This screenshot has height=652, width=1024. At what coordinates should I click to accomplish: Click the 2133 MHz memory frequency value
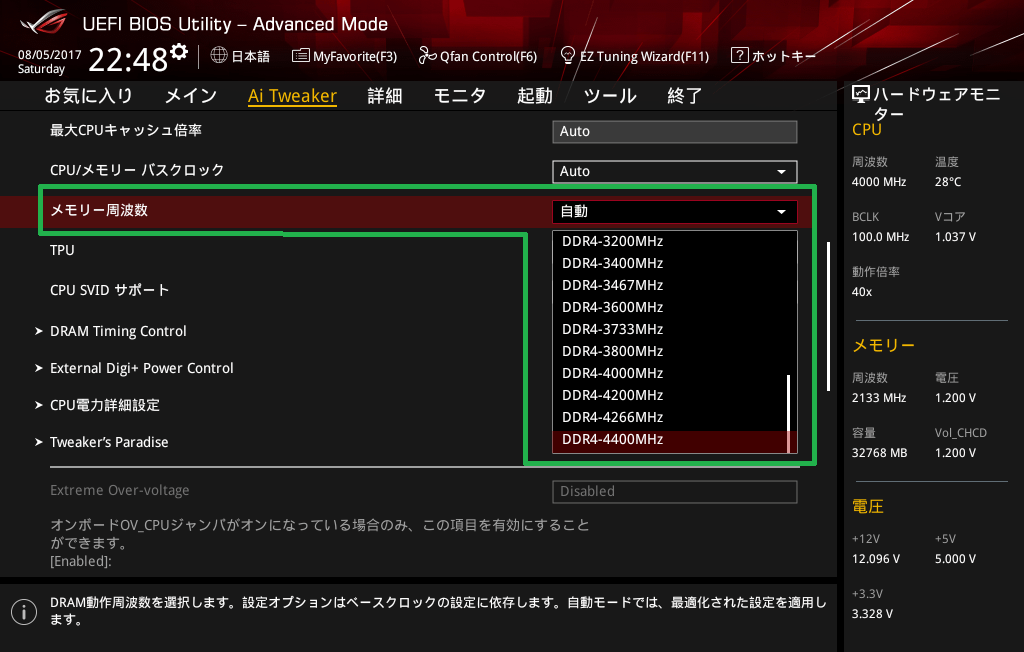(x=879, y=398)
